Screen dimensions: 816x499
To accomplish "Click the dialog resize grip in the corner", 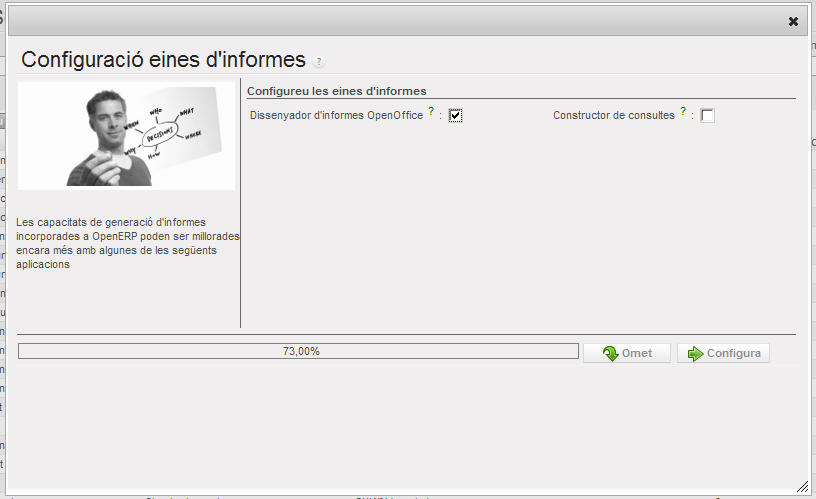I will [802, 485].
